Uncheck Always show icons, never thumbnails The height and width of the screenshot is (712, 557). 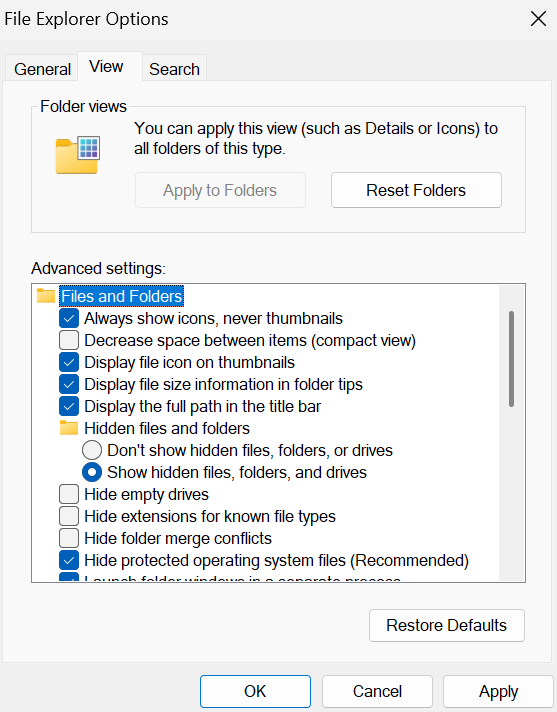point(69,318)
